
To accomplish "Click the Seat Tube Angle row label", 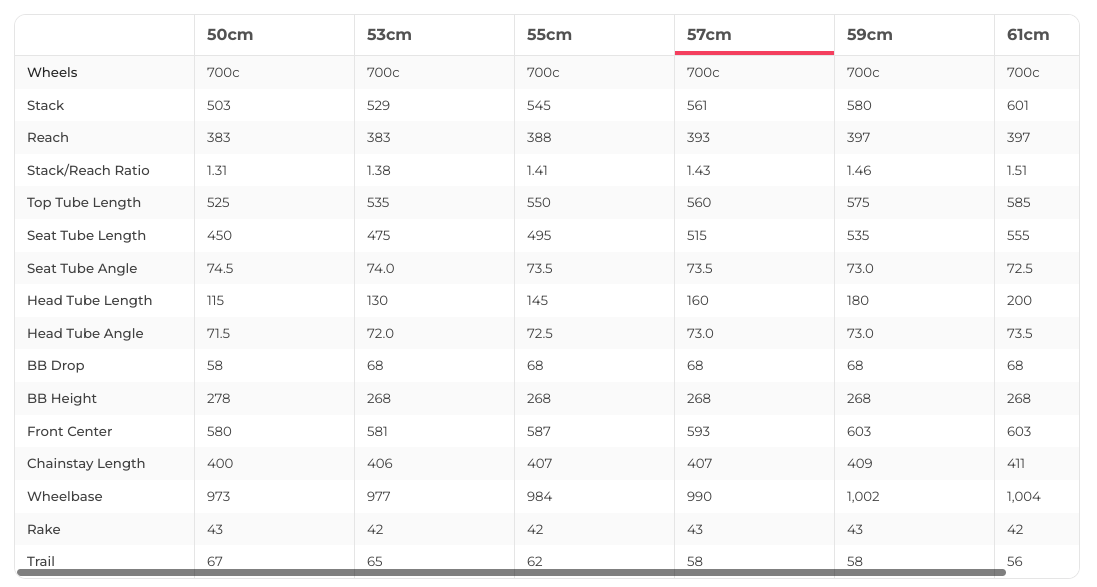I will (82, 269).
